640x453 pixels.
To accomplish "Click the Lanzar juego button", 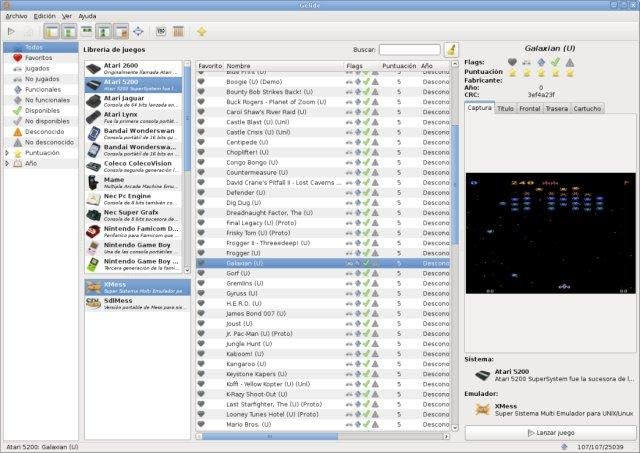I will point(551,433).
